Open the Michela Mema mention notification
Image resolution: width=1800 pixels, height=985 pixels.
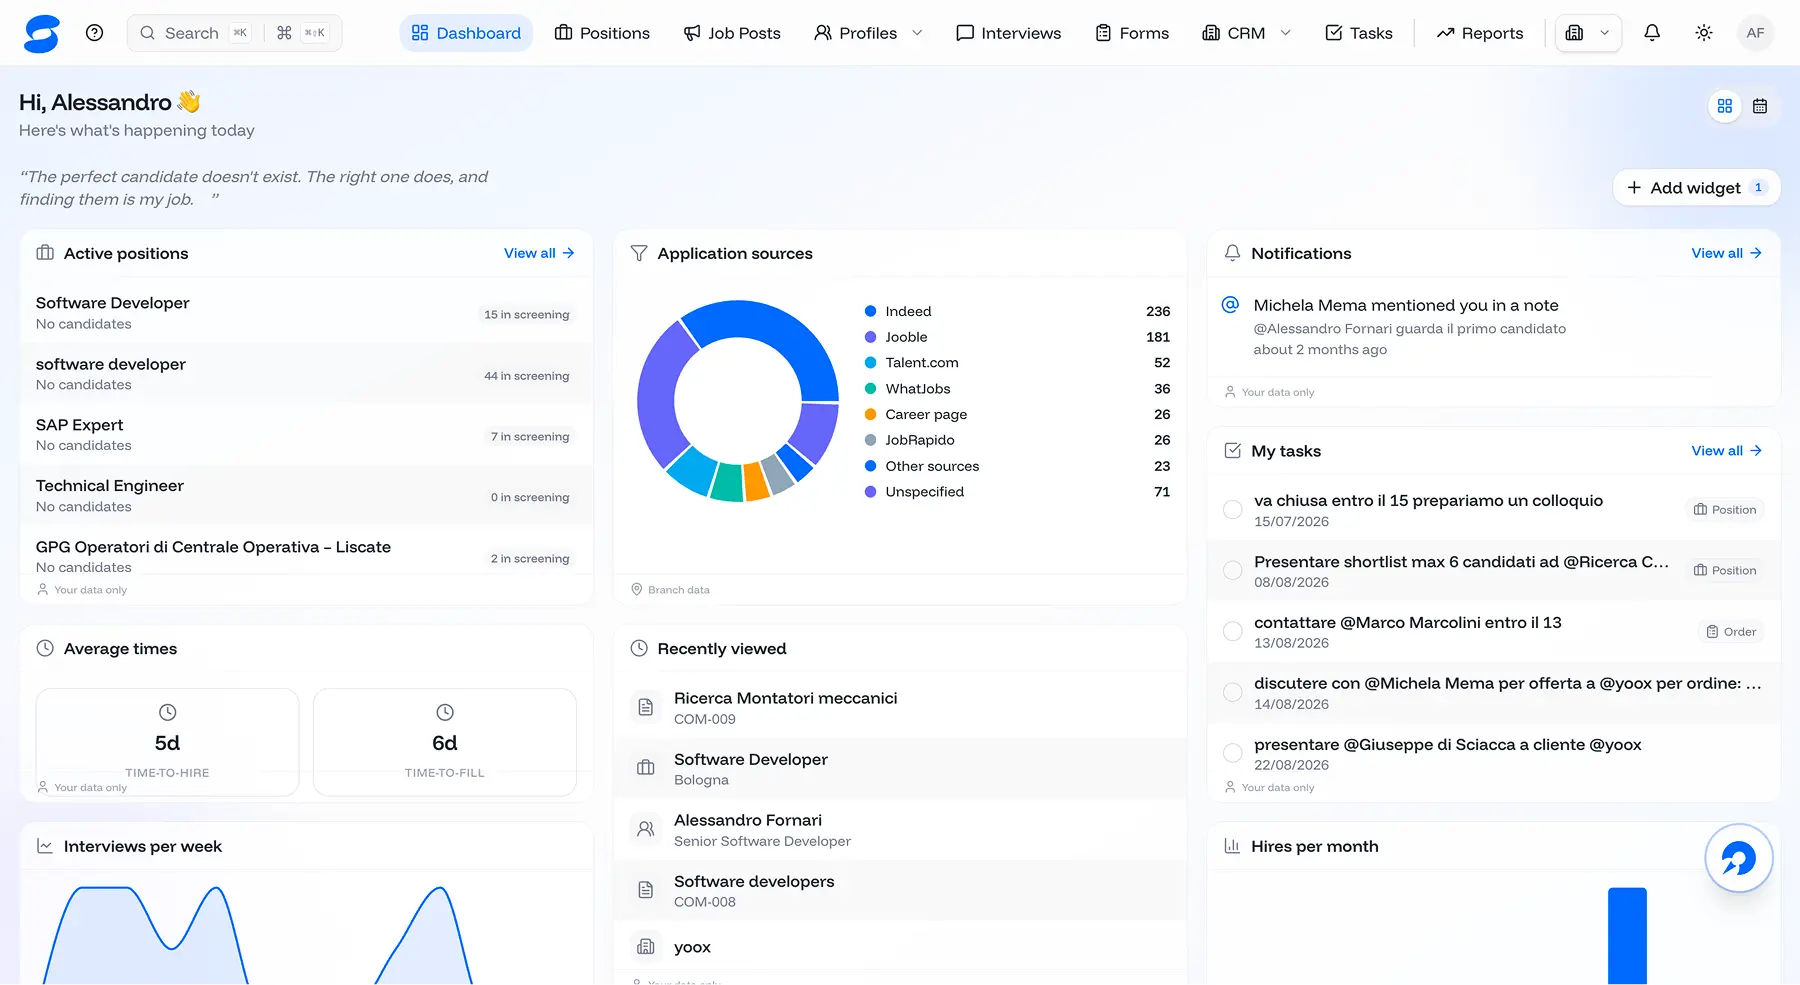(x=1494, y=327)
